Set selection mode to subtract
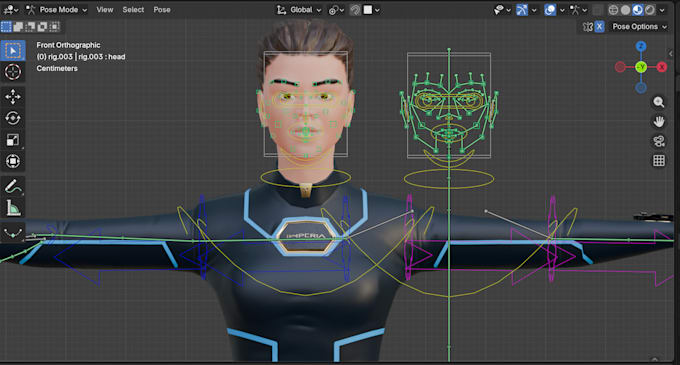Viewport: 680px width, 365px height. click(x=30, y=27)
